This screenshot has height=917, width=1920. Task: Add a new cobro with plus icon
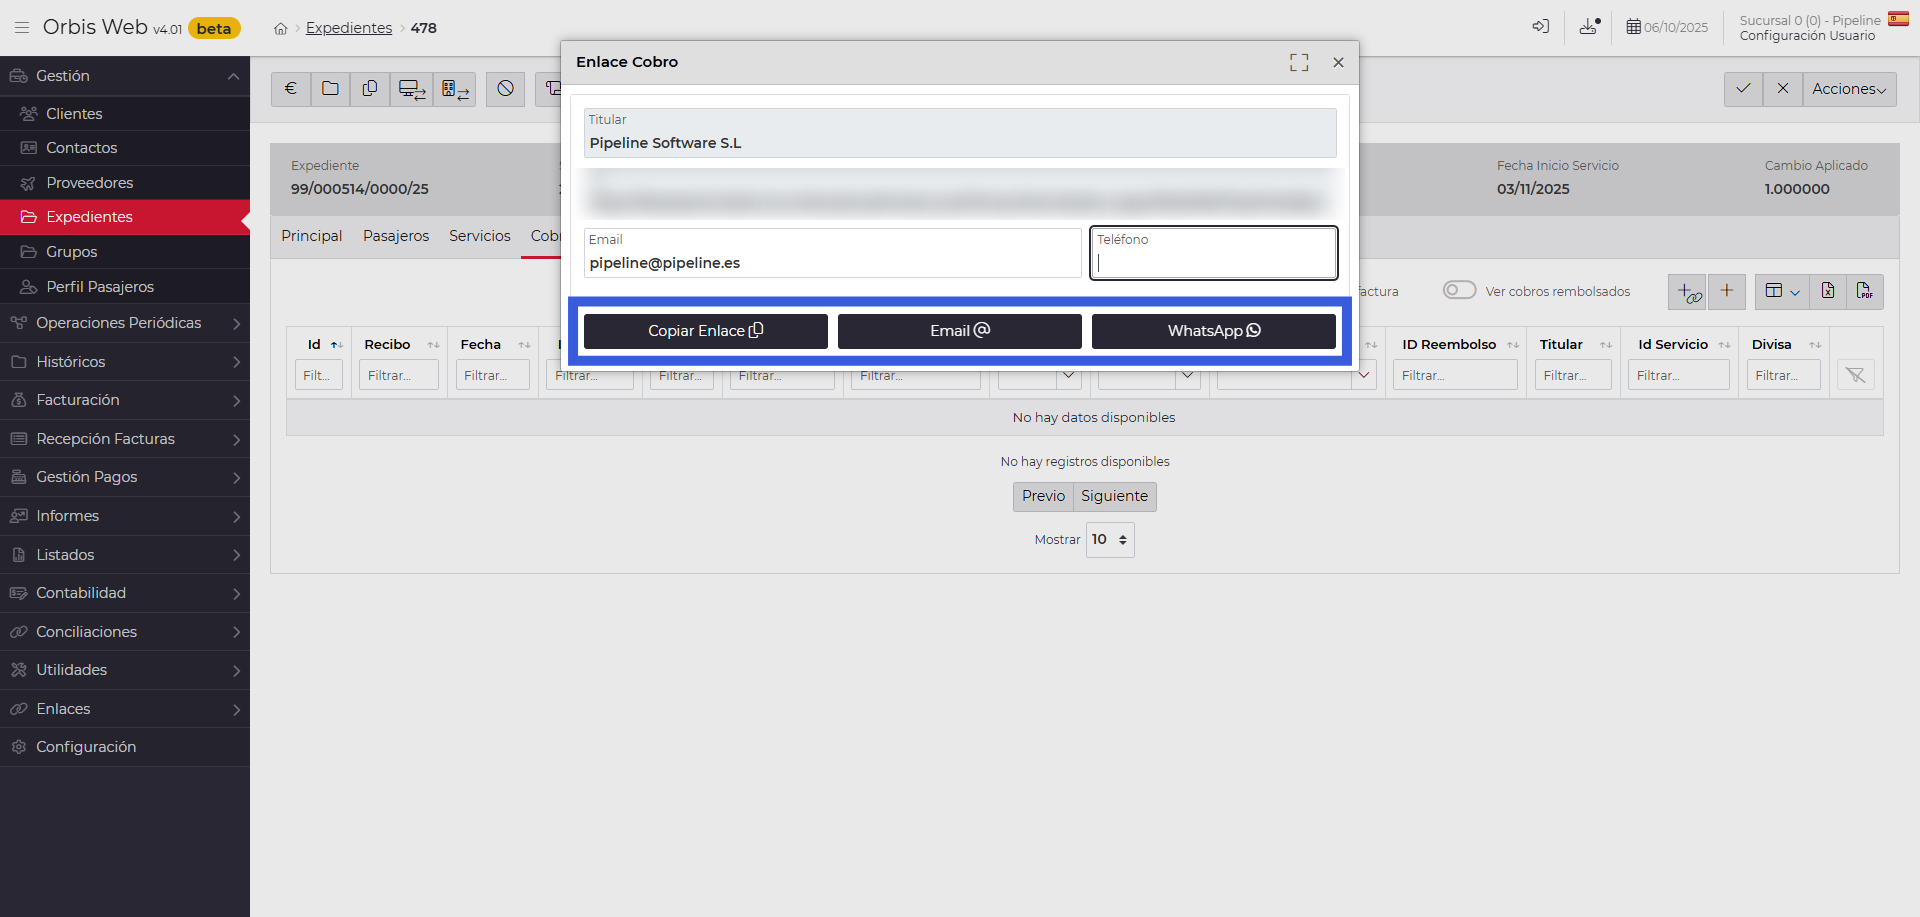pyautogui.click(x=1727, y=291)
